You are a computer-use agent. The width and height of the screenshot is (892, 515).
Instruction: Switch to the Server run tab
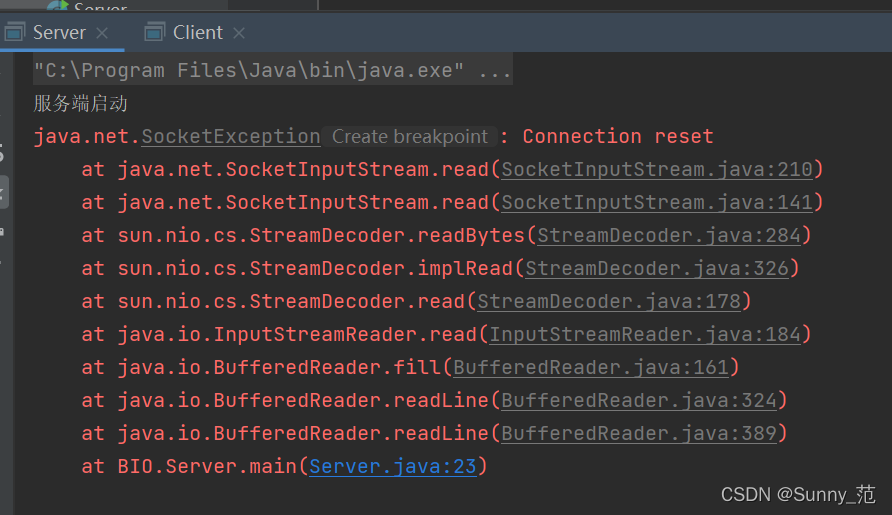59,32
